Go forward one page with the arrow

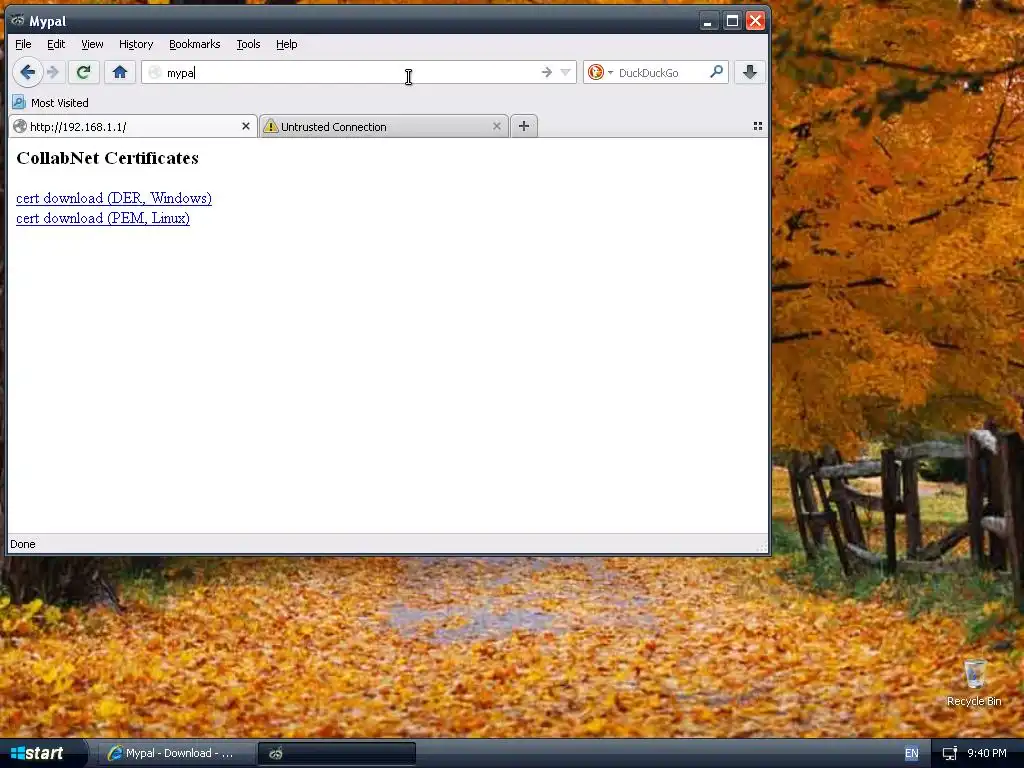click(x=54, y=72)
